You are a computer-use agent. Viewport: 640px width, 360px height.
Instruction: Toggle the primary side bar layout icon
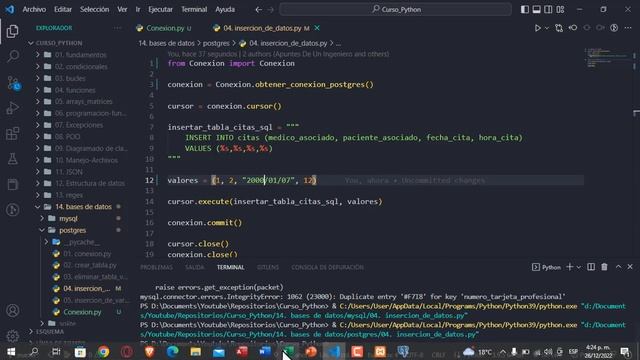(525, 9)
